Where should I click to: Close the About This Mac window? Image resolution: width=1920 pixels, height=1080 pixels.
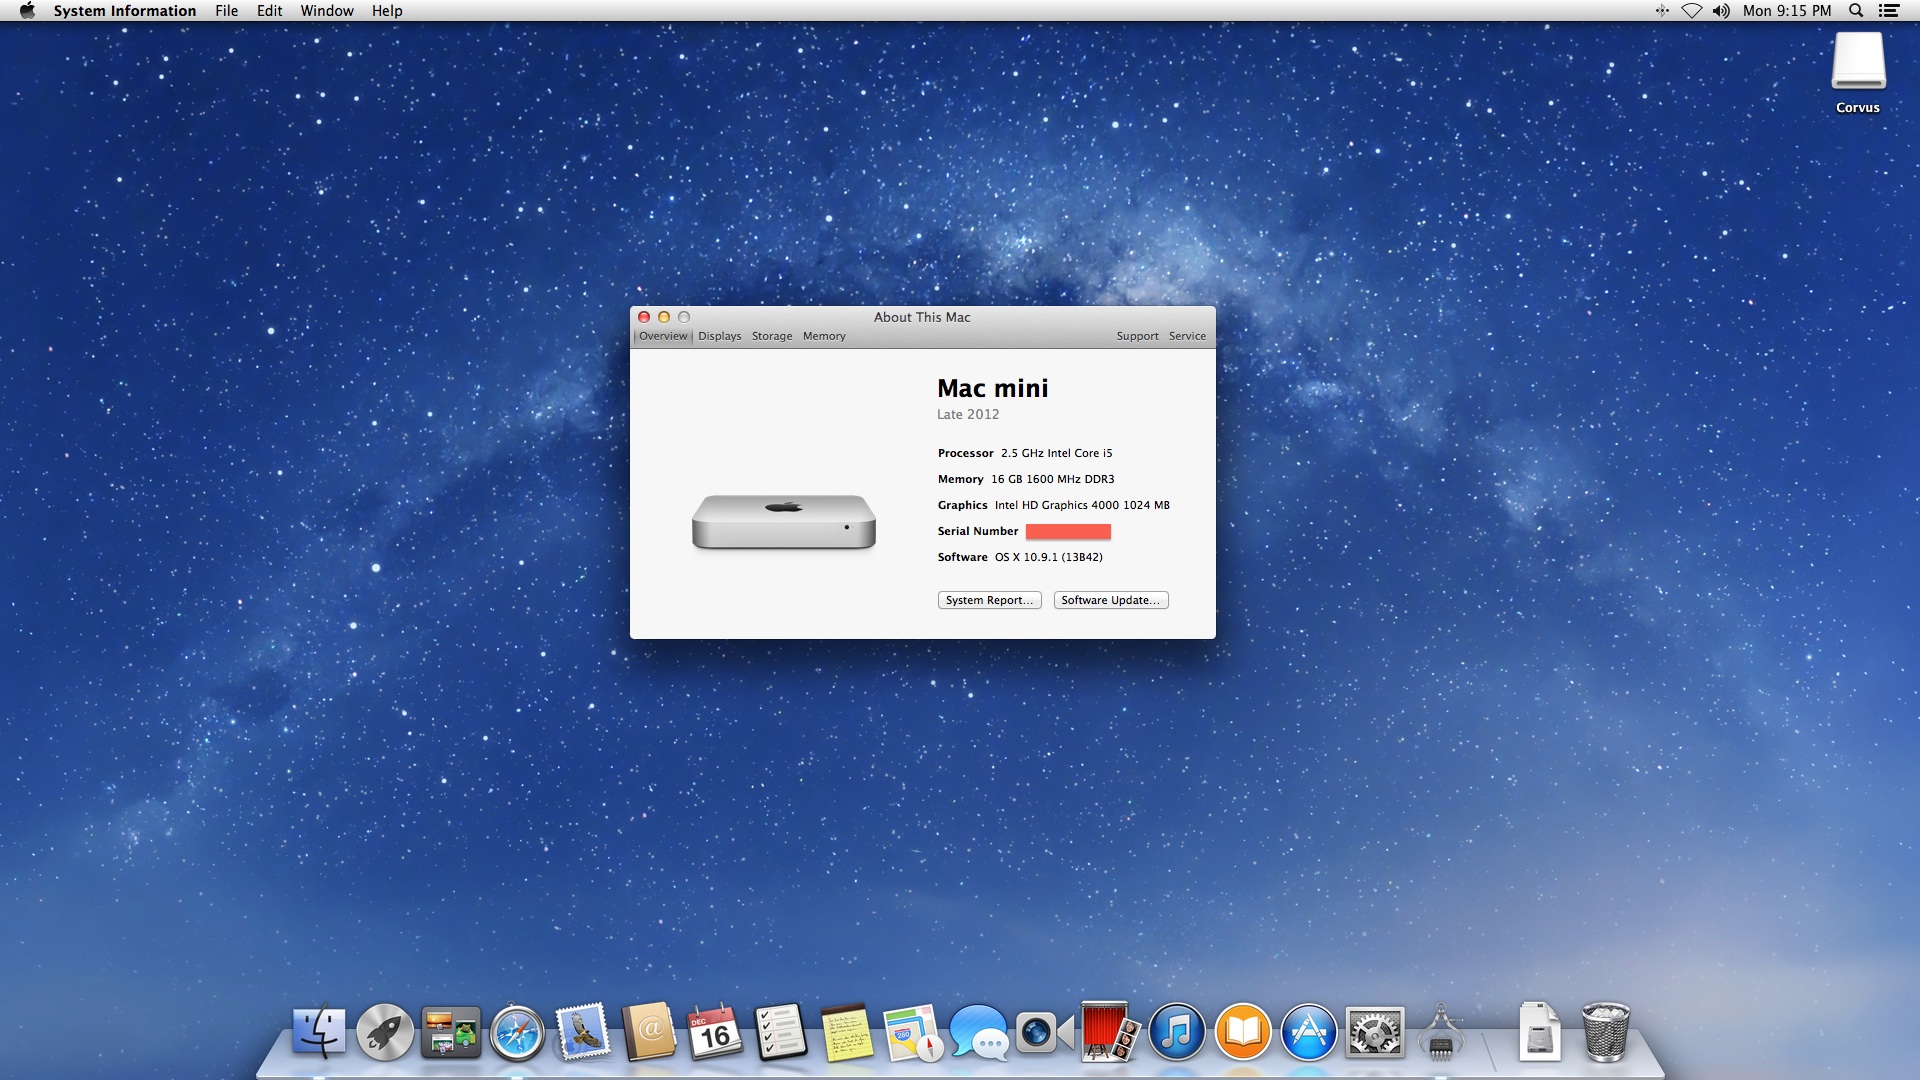[x=644, y=317]
